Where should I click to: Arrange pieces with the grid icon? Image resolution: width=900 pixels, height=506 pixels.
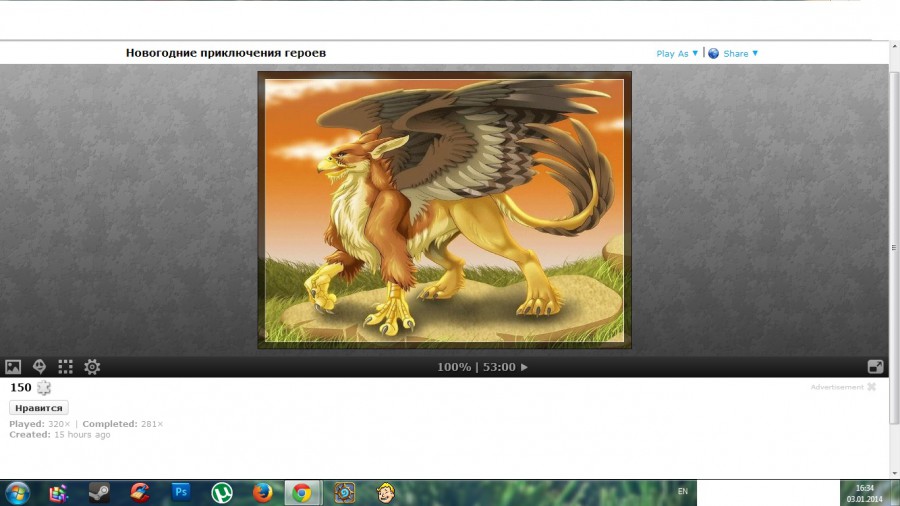pyautogui.click(x=65, y=367)
